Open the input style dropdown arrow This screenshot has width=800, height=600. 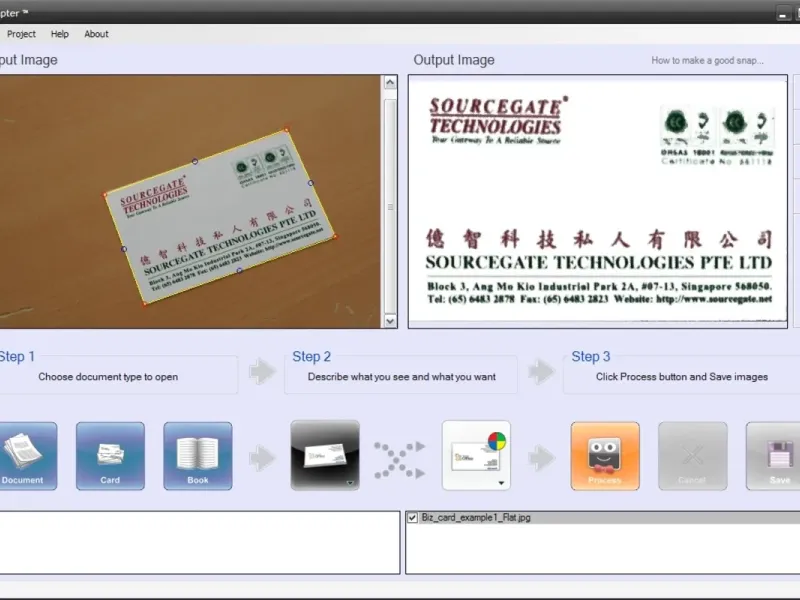350,483
